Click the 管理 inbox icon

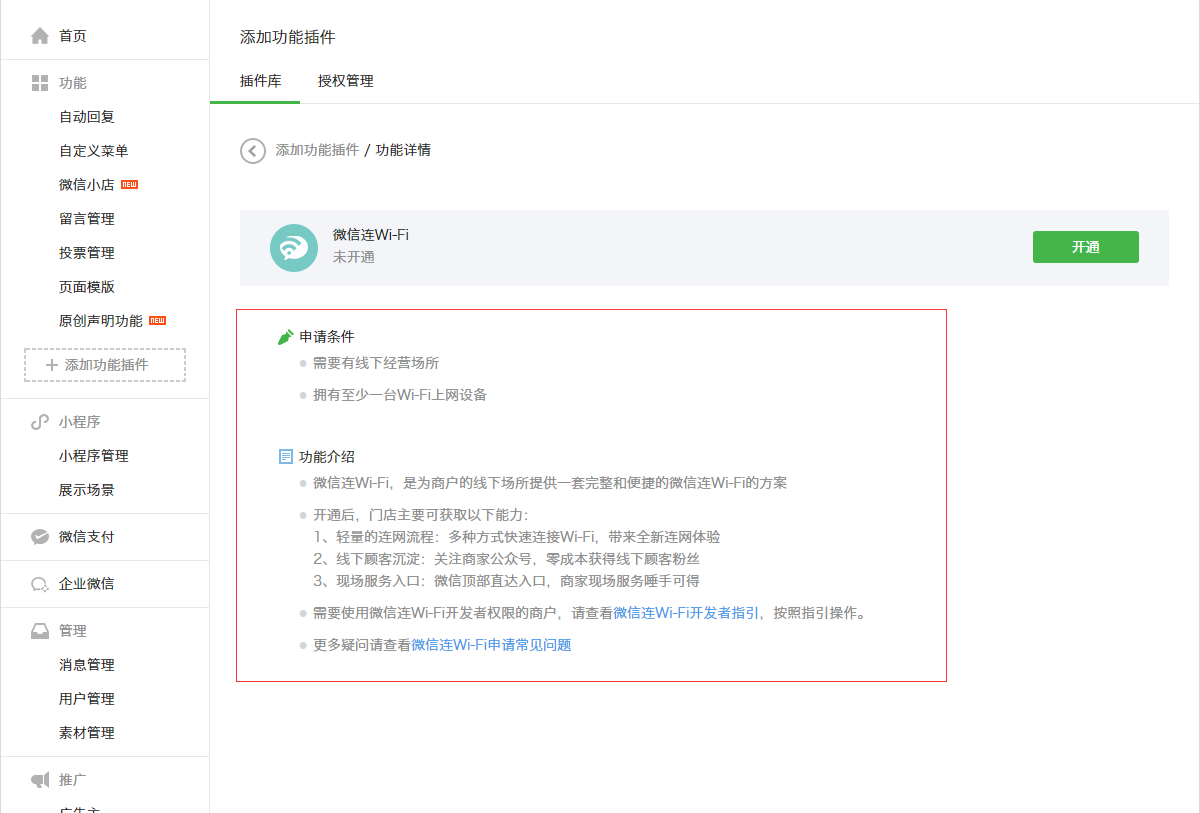coord(40,631)
